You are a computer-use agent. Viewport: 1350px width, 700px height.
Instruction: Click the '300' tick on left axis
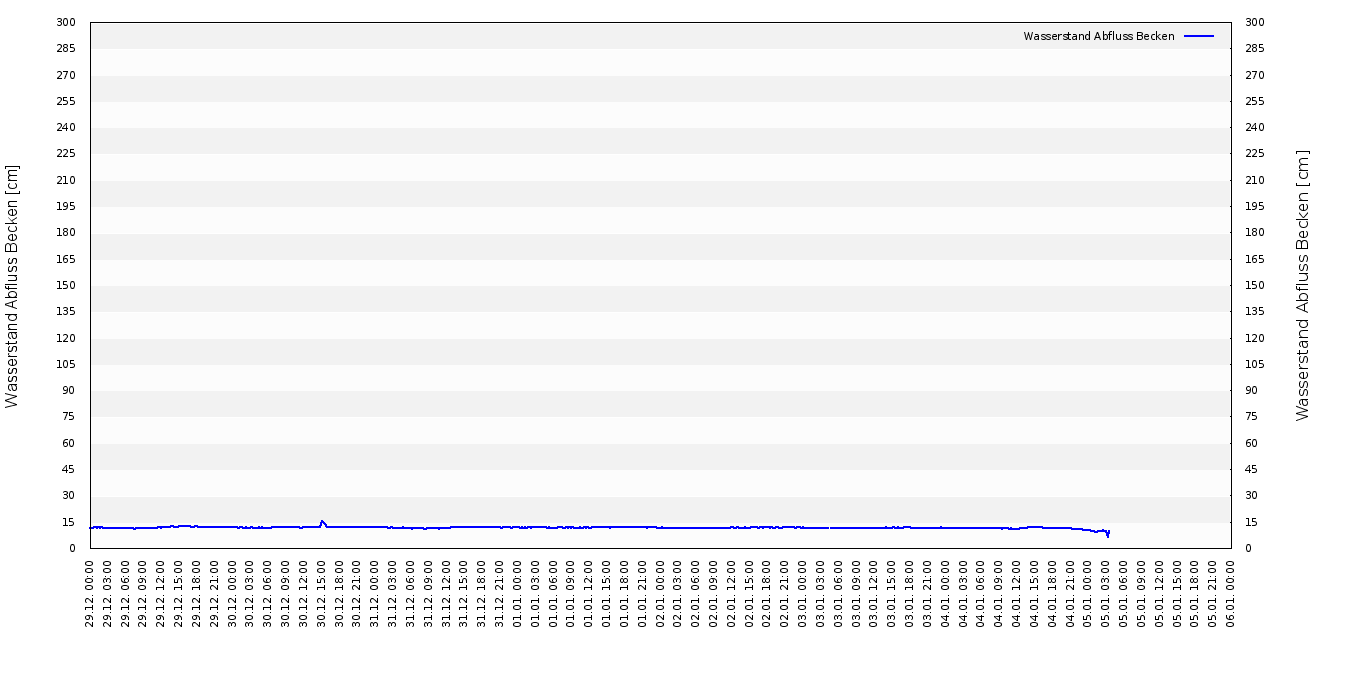click(66, 22)
